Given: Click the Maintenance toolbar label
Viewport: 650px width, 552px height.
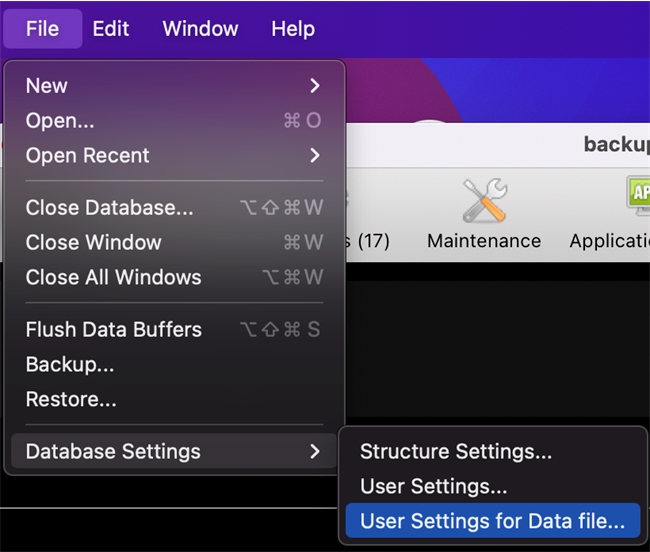Looking at the screenshot, I should (484, 241).
